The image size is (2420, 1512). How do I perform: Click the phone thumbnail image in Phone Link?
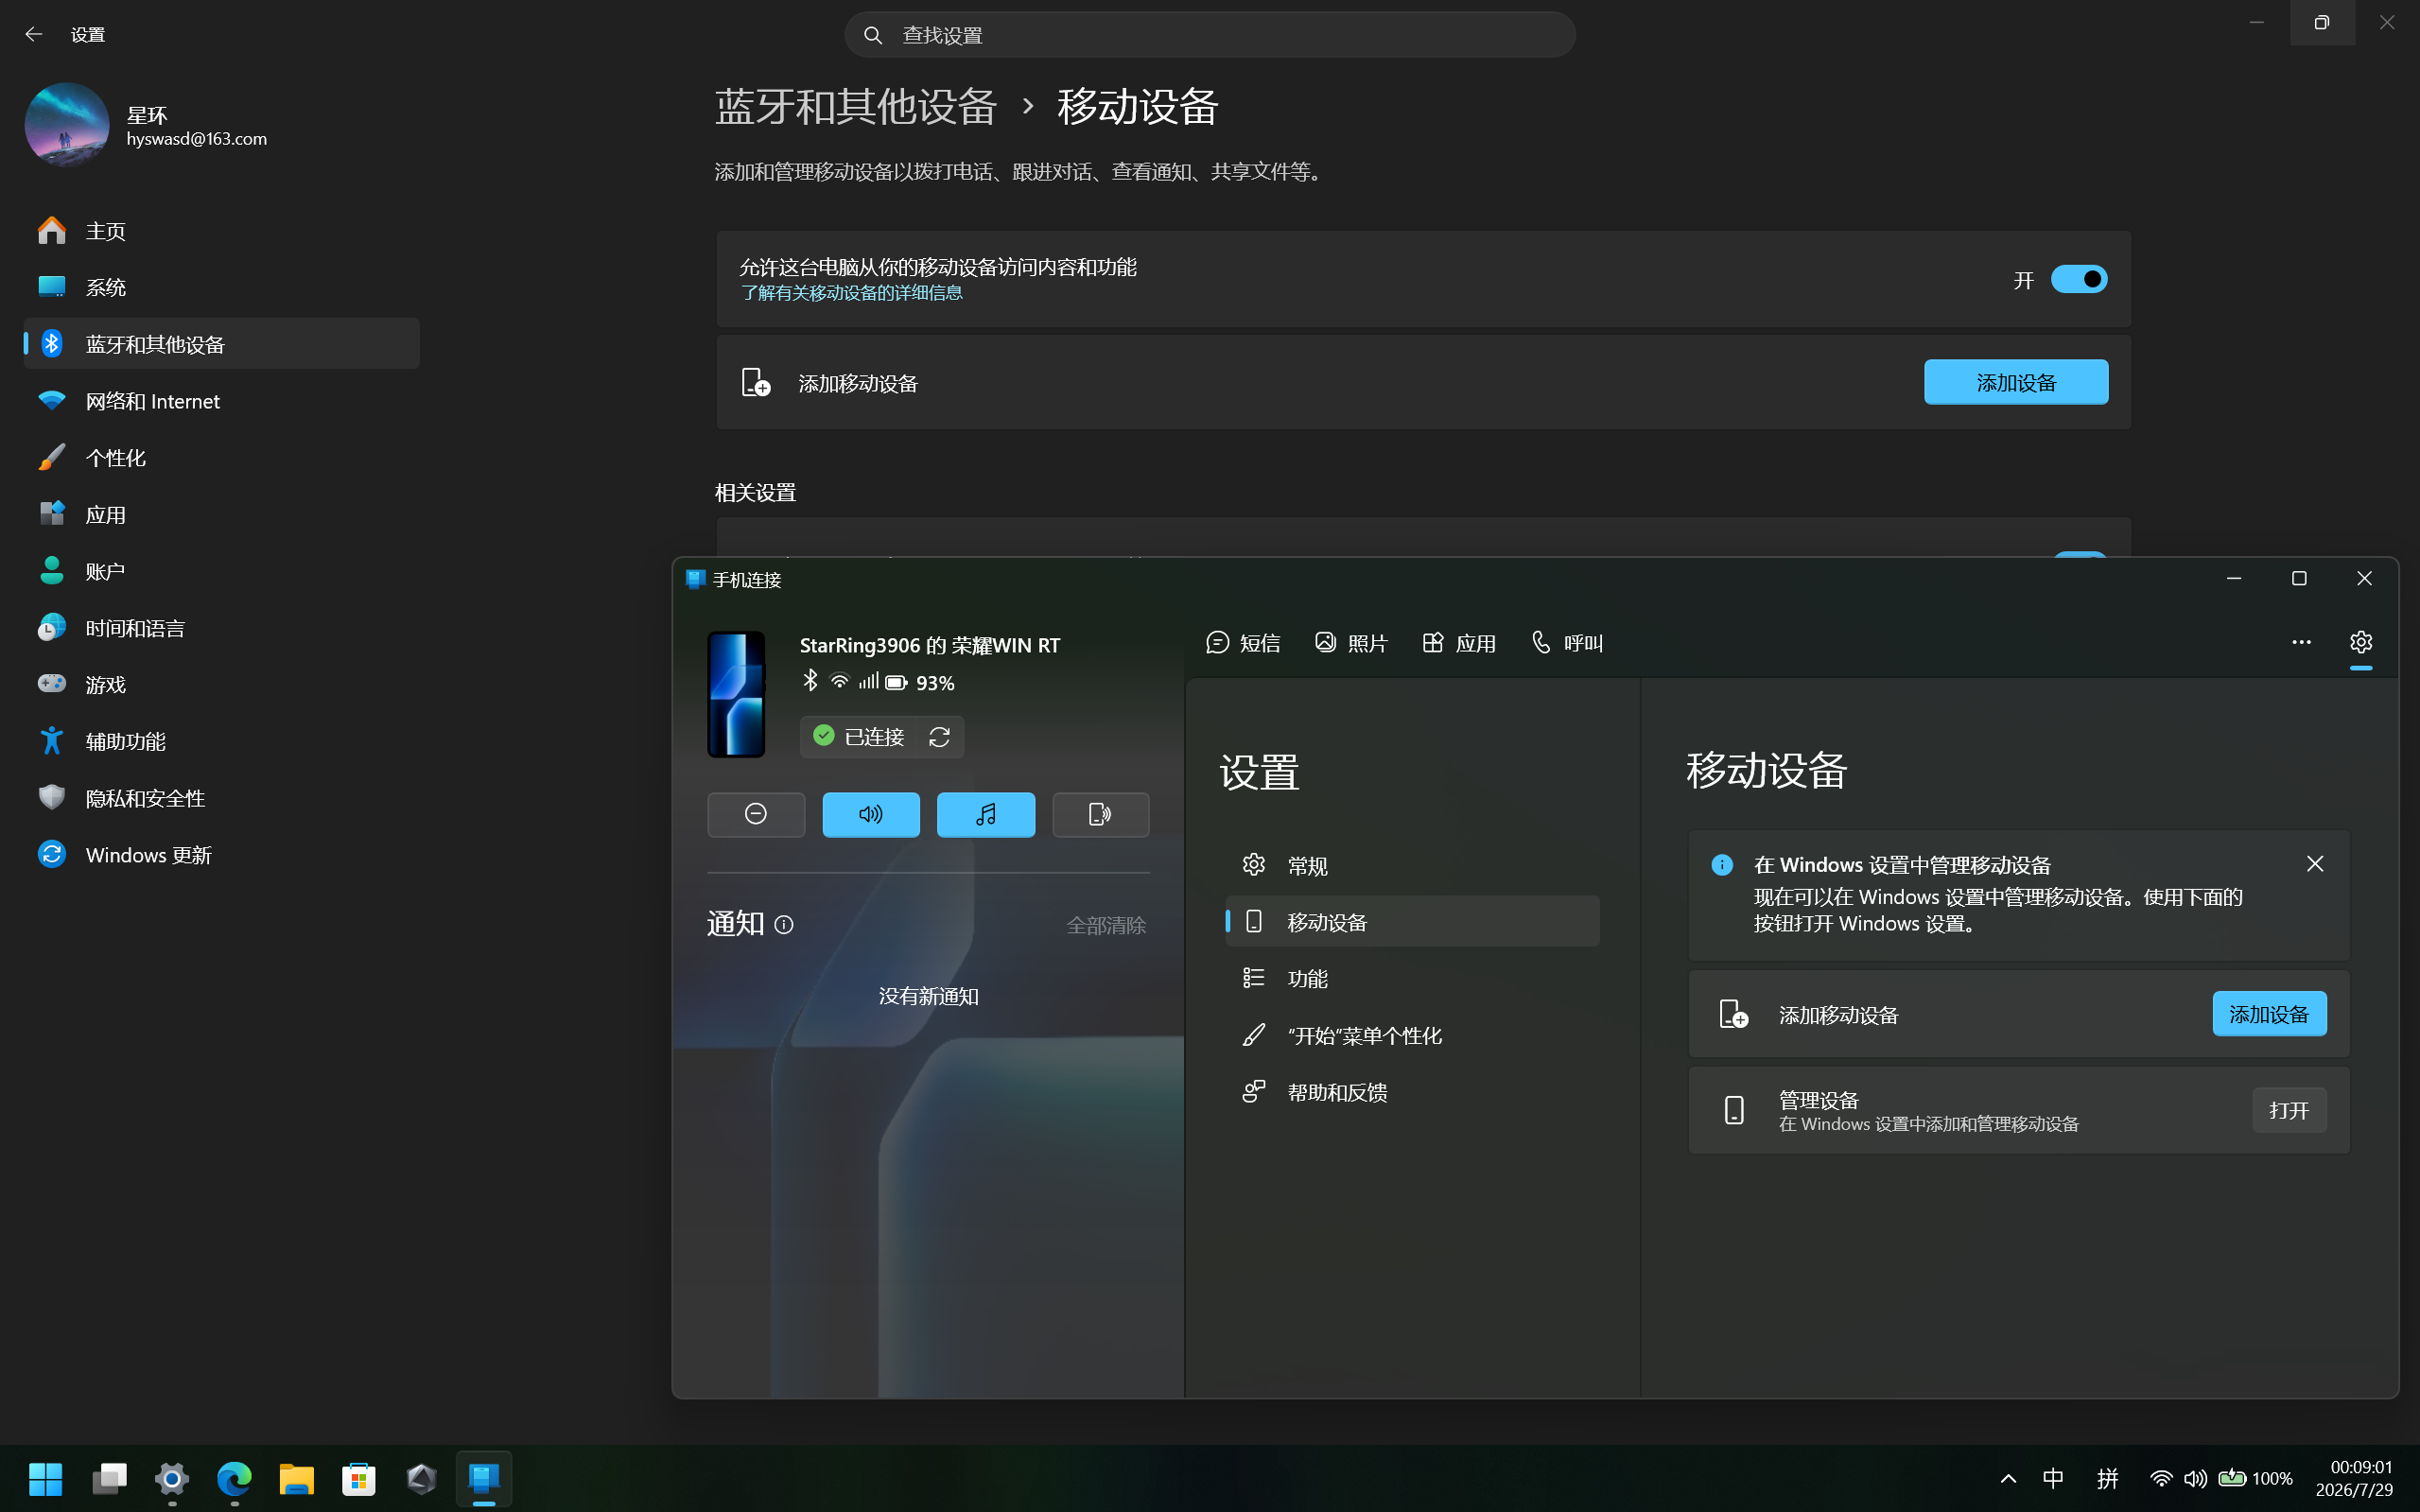tap(736, 694)
